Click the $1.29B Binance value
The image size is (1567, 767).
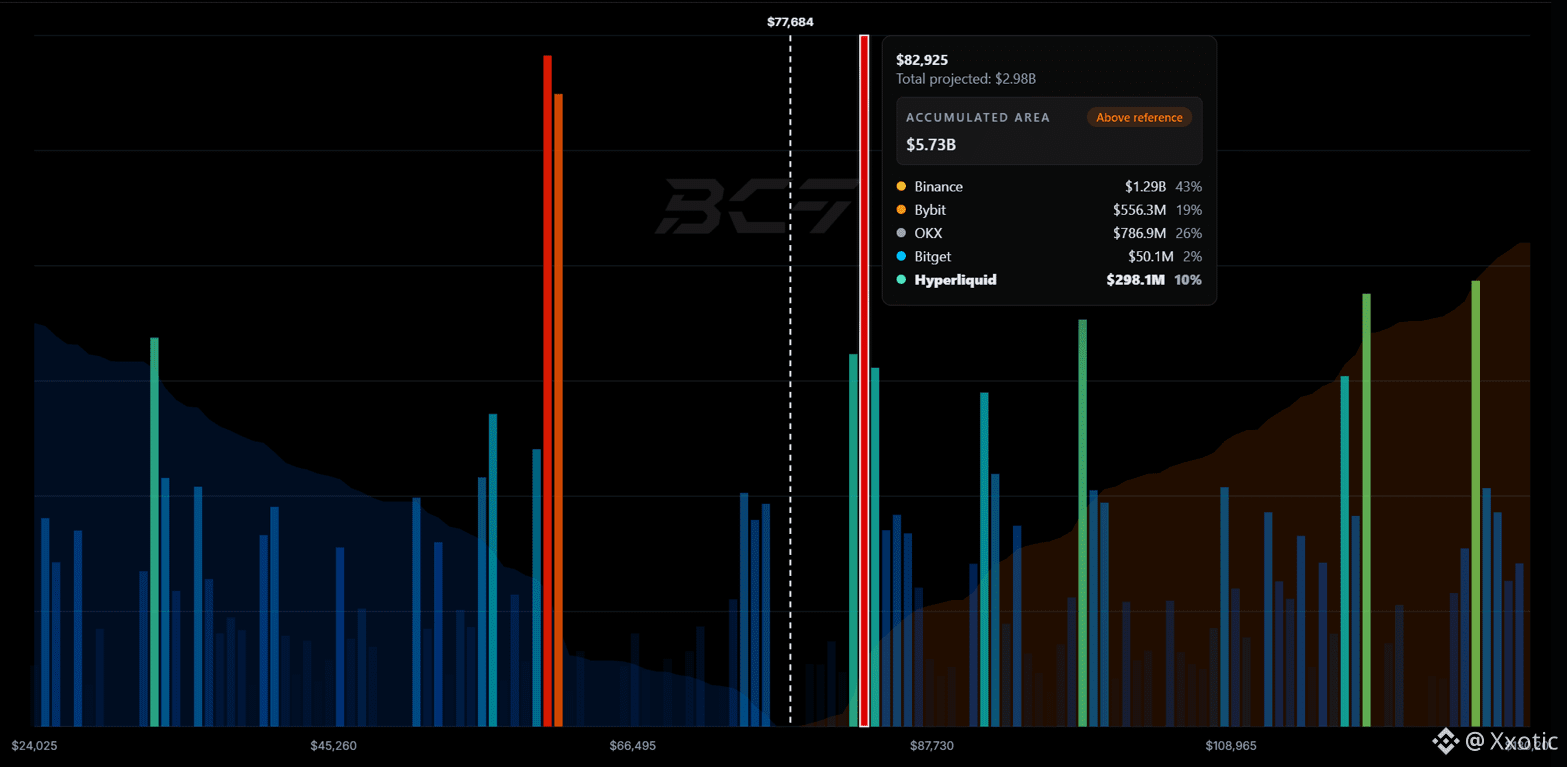pyautogui.click(x=1145, y=187)
